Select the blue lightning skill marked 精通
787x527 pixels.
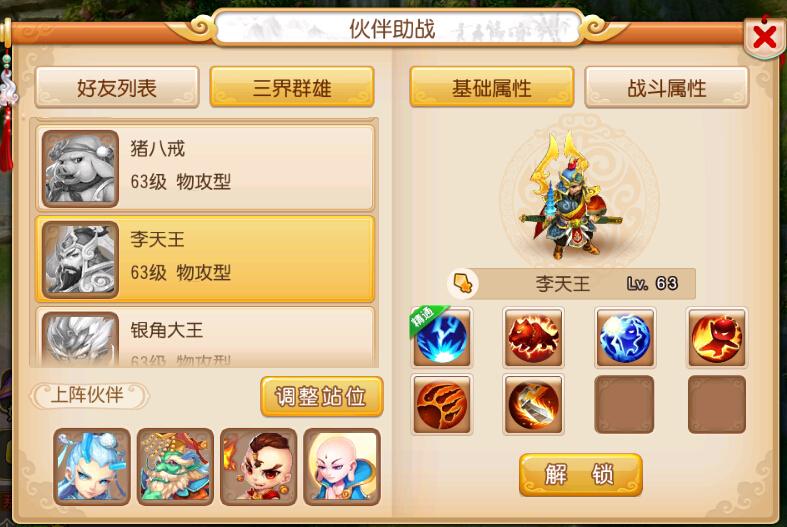(x=442, y=337)
